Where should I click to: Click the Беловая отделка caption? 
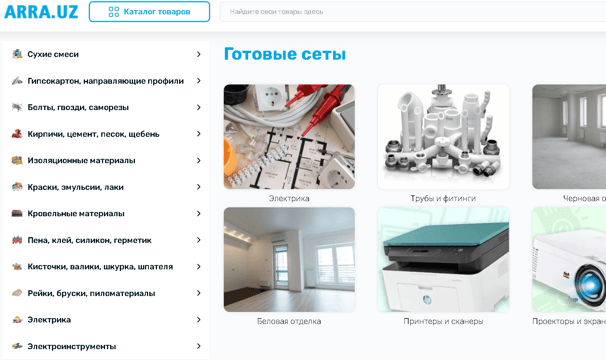[x=289, y=321]
